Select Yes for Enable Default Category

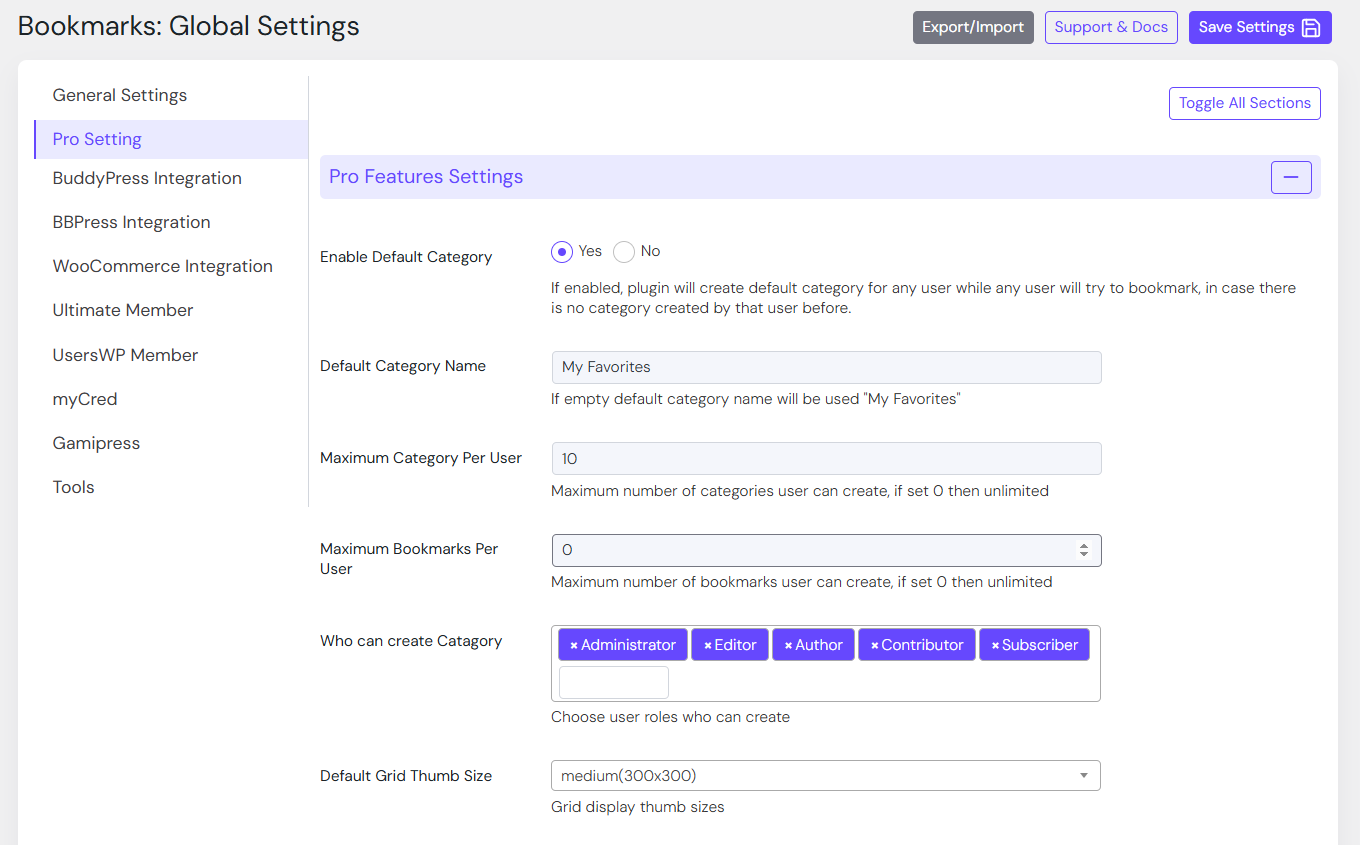coord(562,252)
